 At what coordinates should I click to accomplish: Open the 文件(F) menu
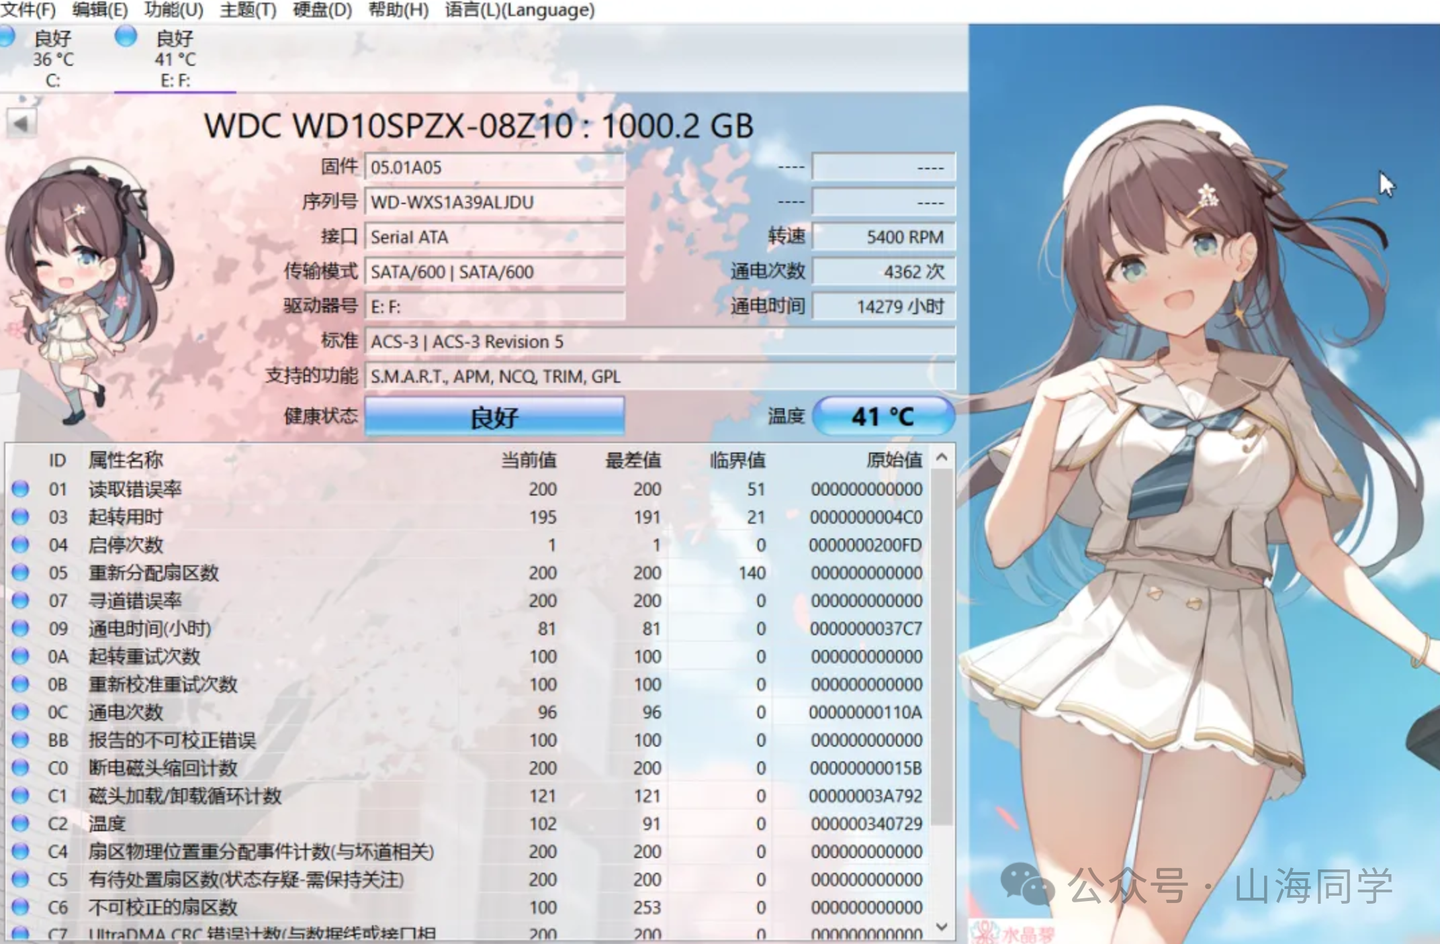point(29,10)
